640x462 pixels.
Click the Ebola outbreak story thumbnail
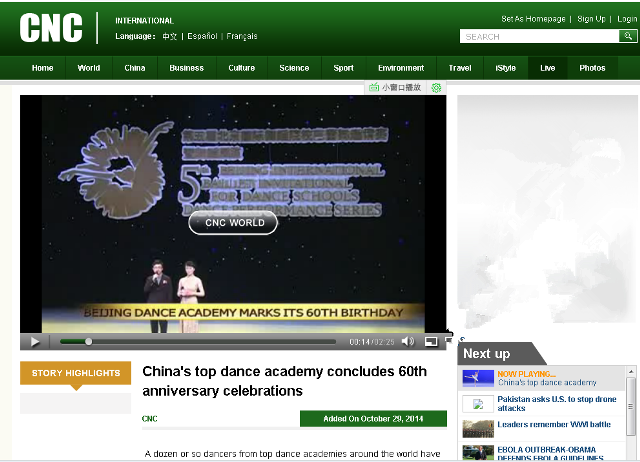coord(478,453)
